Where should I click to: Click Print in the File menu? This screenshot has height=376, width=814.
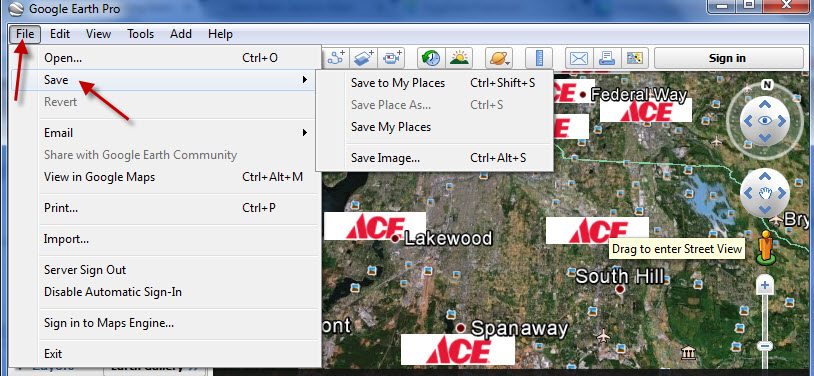(61, 208)
